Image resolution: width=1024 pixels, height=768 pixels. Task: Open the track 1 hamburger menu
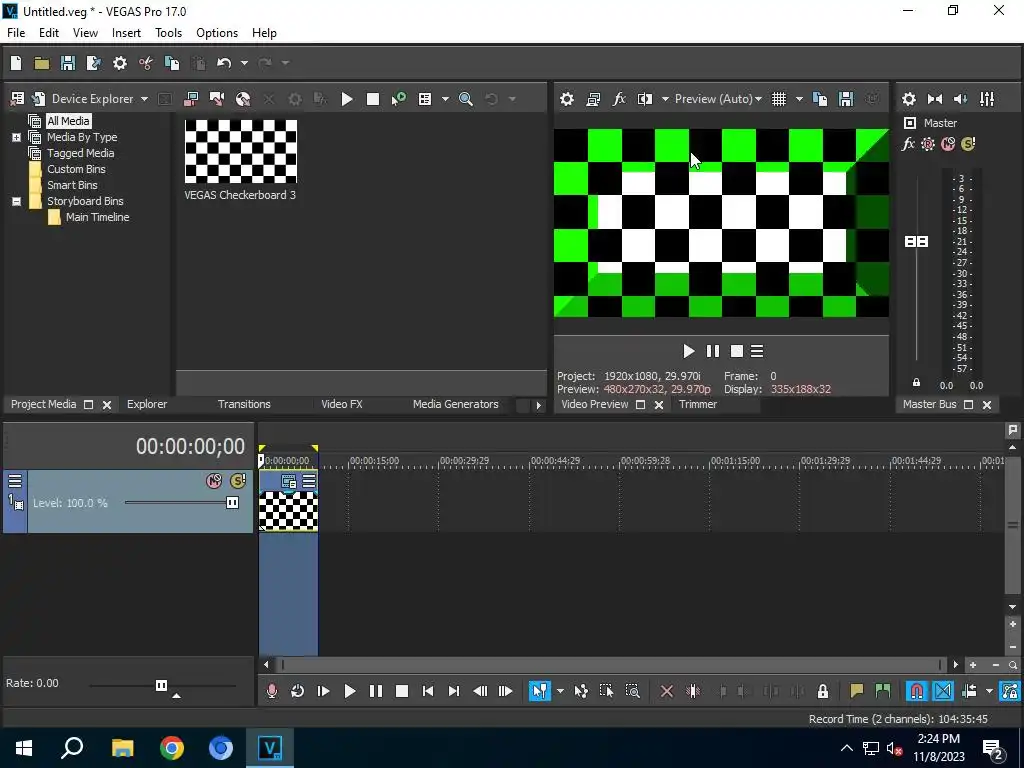[15, 481]
